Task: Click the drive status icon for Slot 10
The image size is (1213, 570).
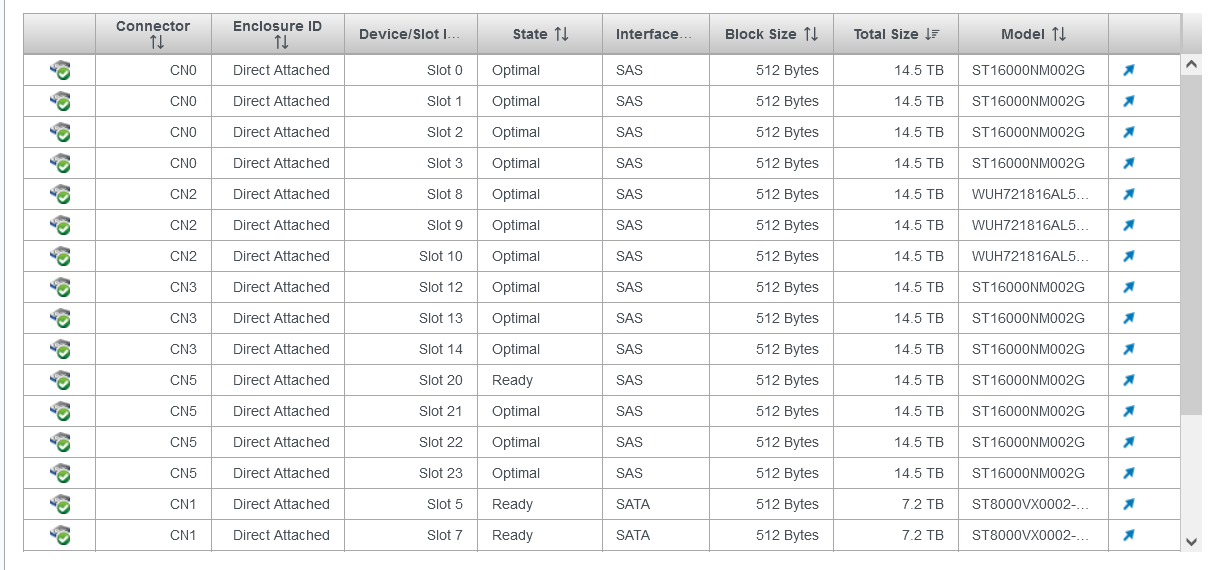Action: click(x=60, y=256)
